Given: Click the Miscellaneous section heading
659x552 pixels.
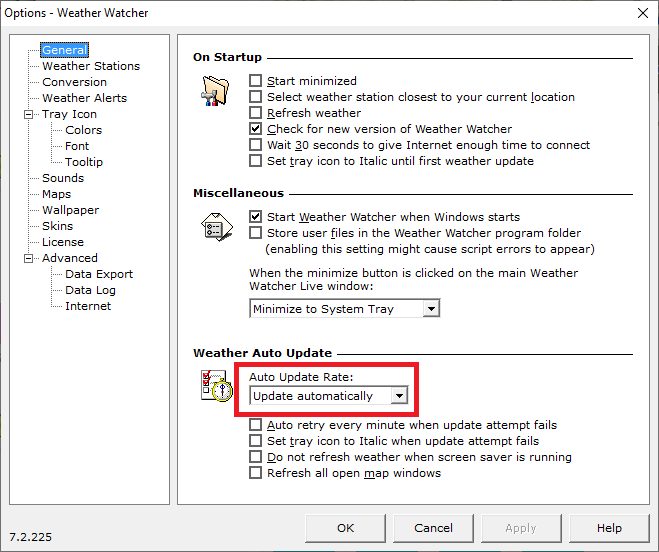Looking at the screenshot, I should 238,193.
